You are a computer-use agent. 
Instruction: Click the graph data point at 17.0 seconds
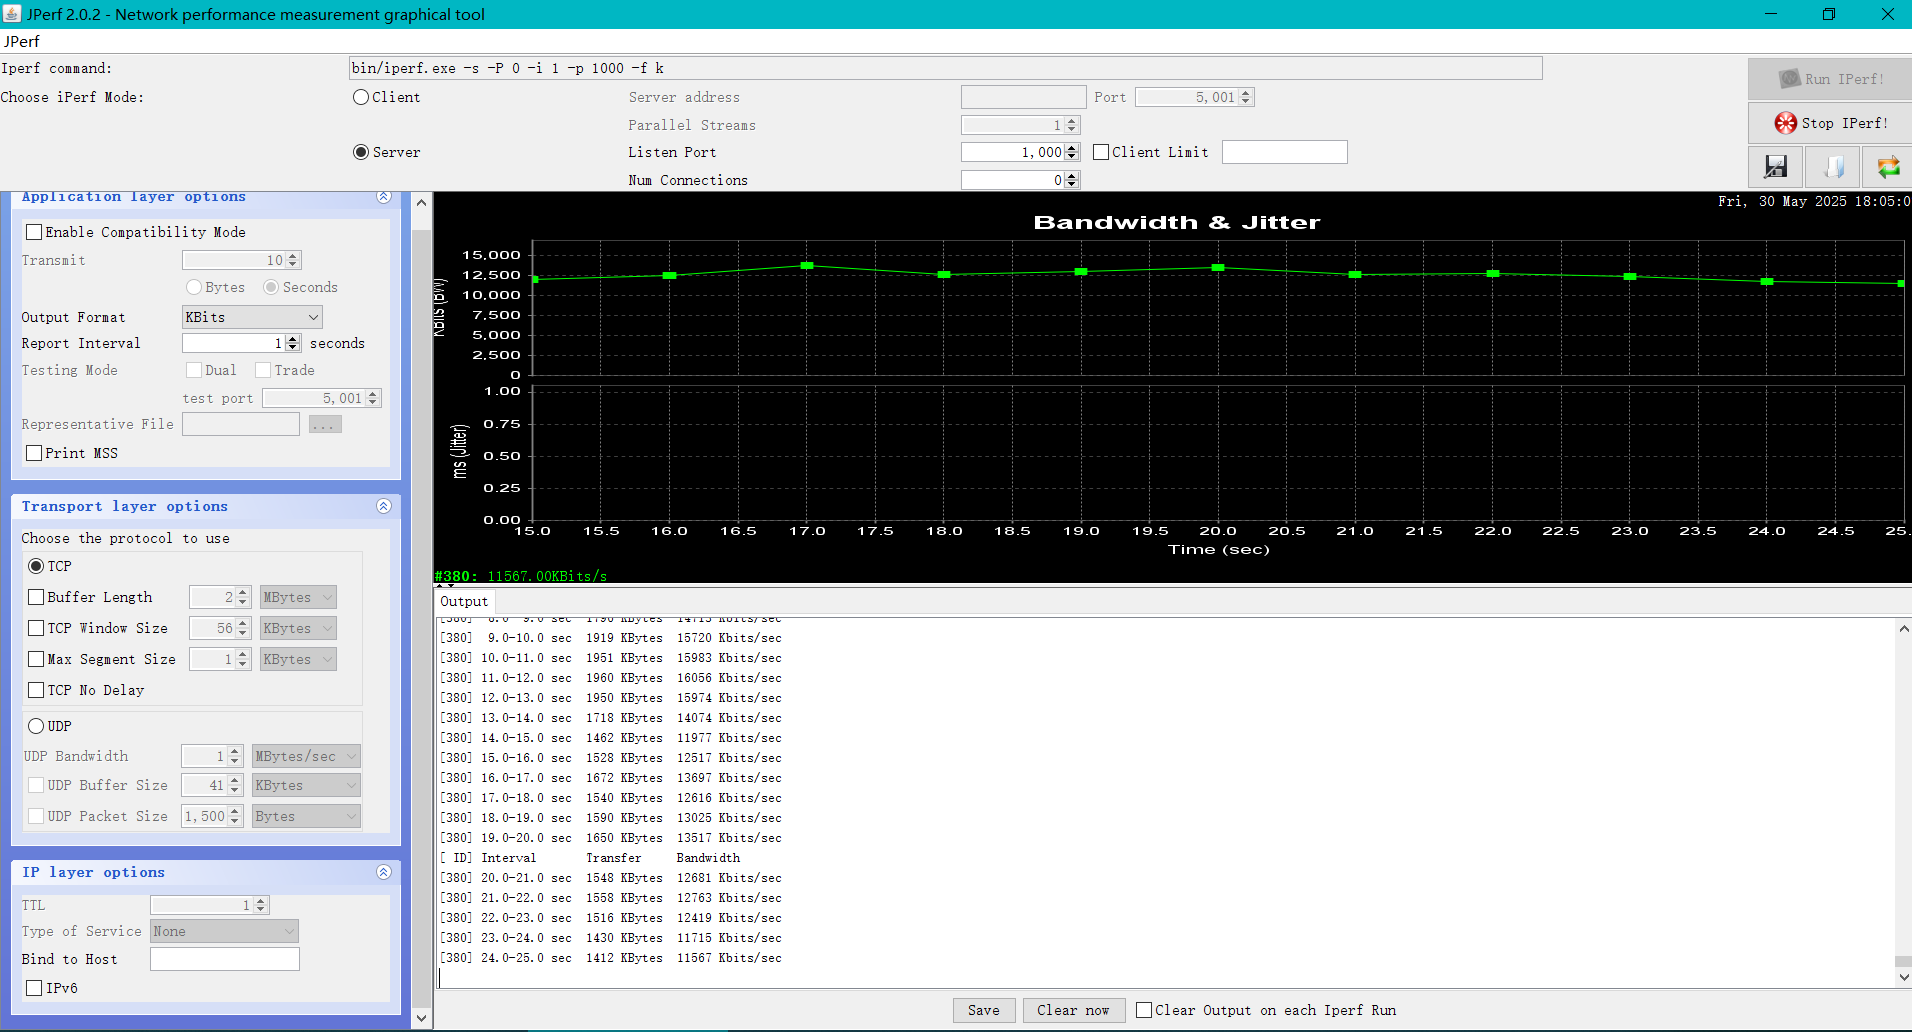pyautogui.click(x=807, y=265)
